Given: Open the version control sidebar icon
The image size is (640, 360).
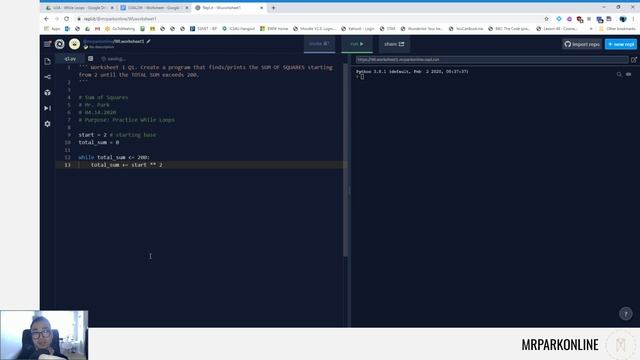Looking at the screenshot, I should pyautogui.click(x=47, y=77).
